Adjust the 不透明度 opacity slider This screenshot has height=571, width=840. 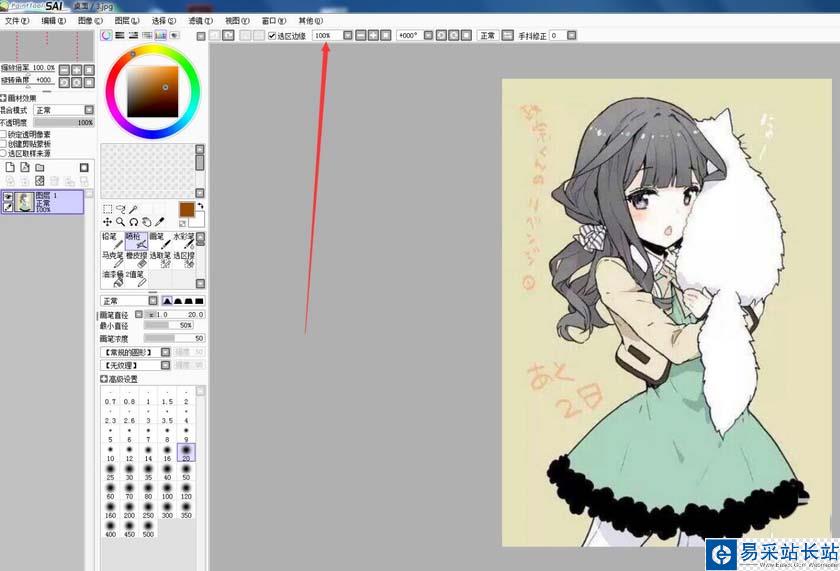click(x=64, y=123)
